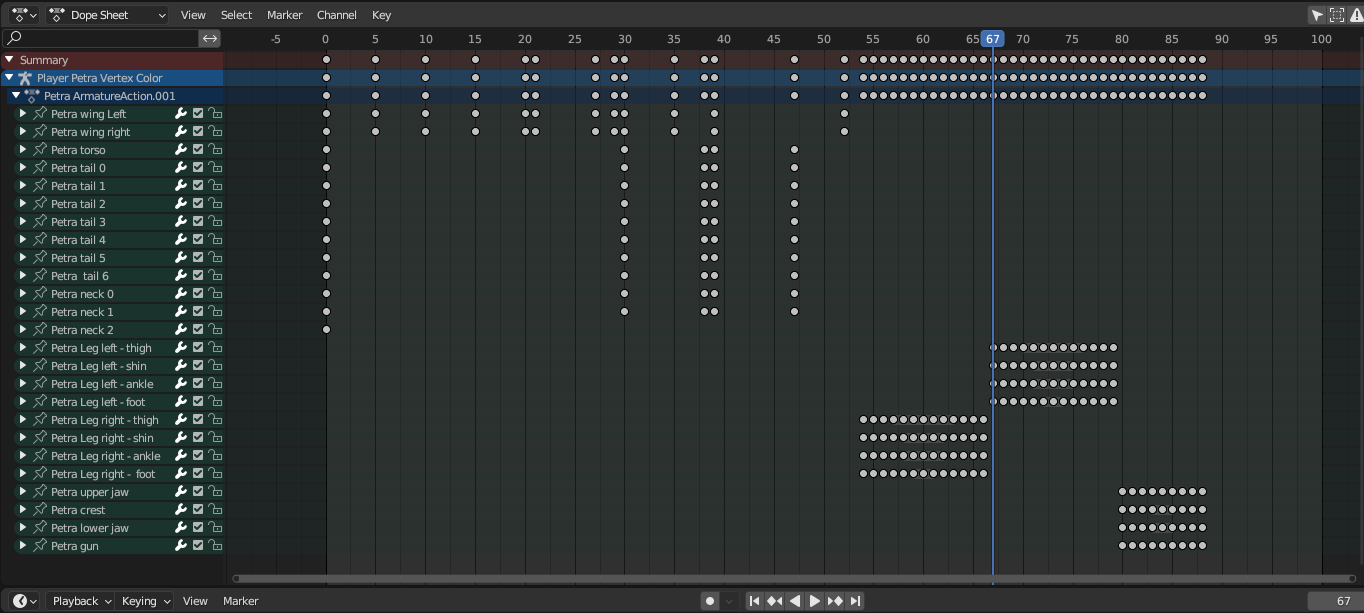Open the Playback popover
The image size is (1364, 613).
point(82,601)
